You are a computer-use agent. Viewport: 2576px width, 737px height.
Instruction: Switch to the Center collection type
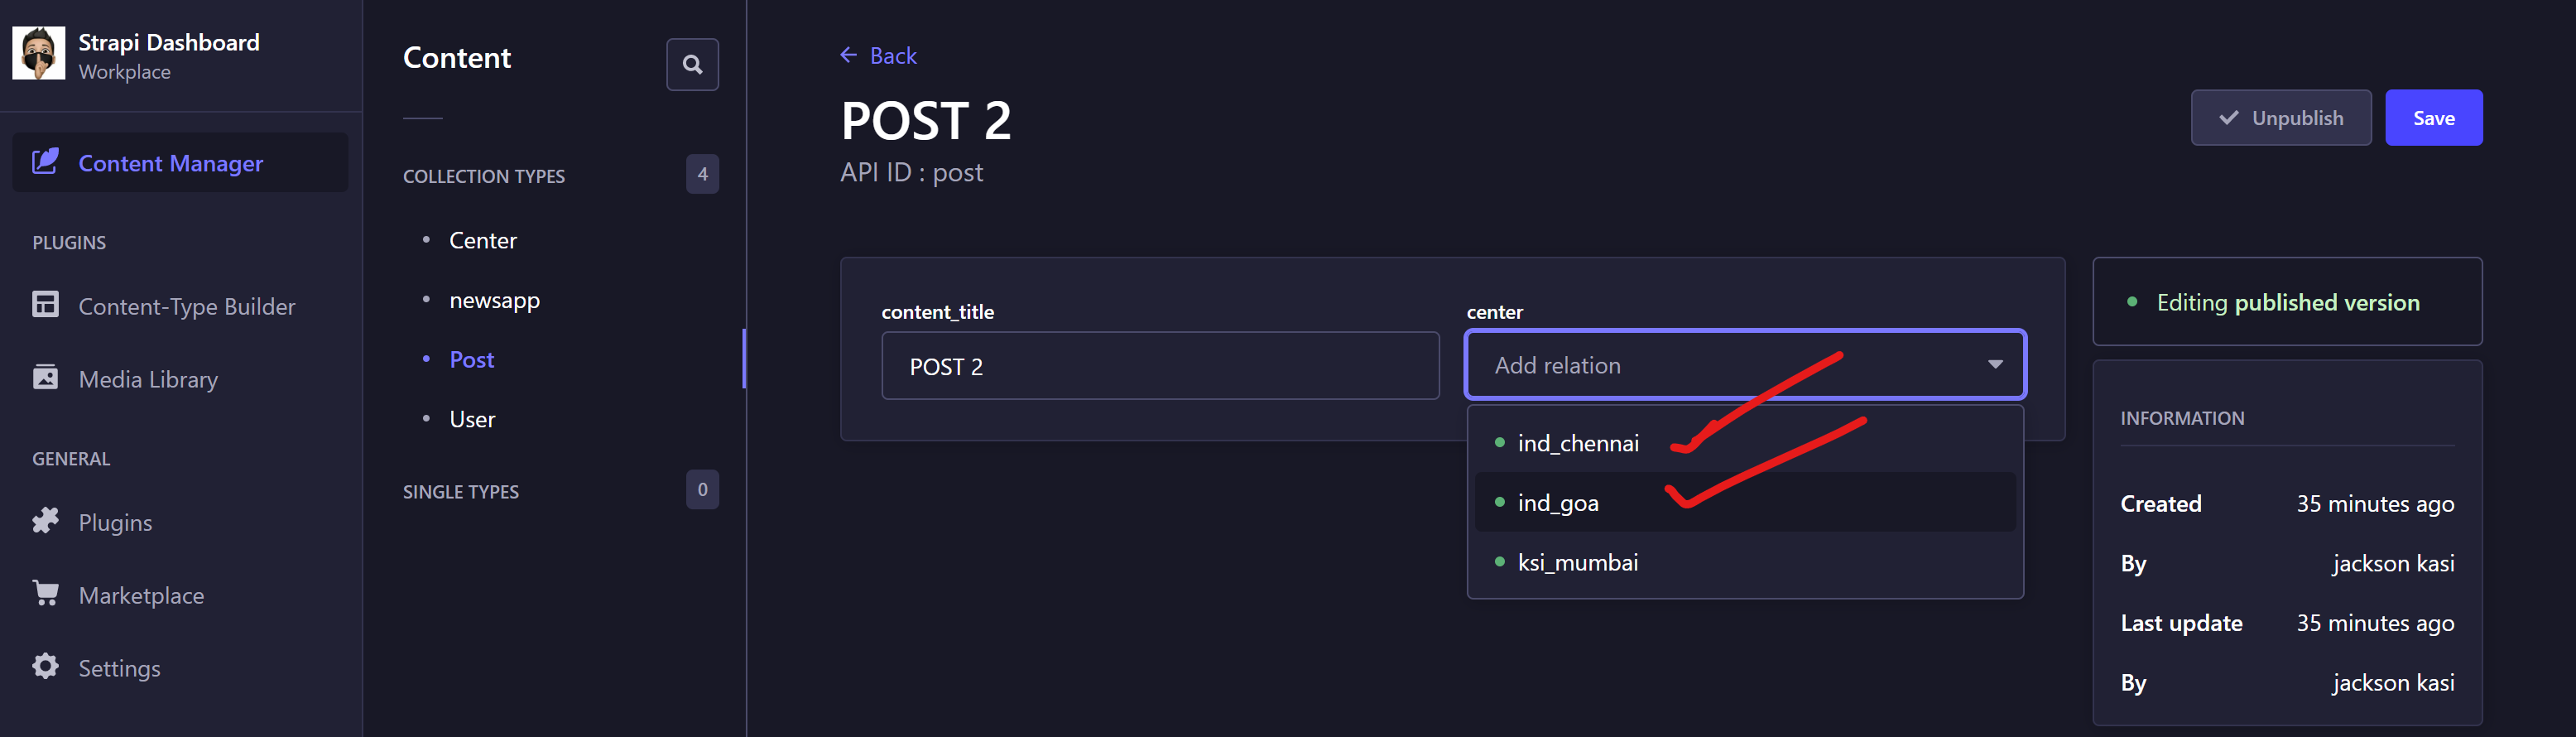pyautogui.click(x=483, y=240)
